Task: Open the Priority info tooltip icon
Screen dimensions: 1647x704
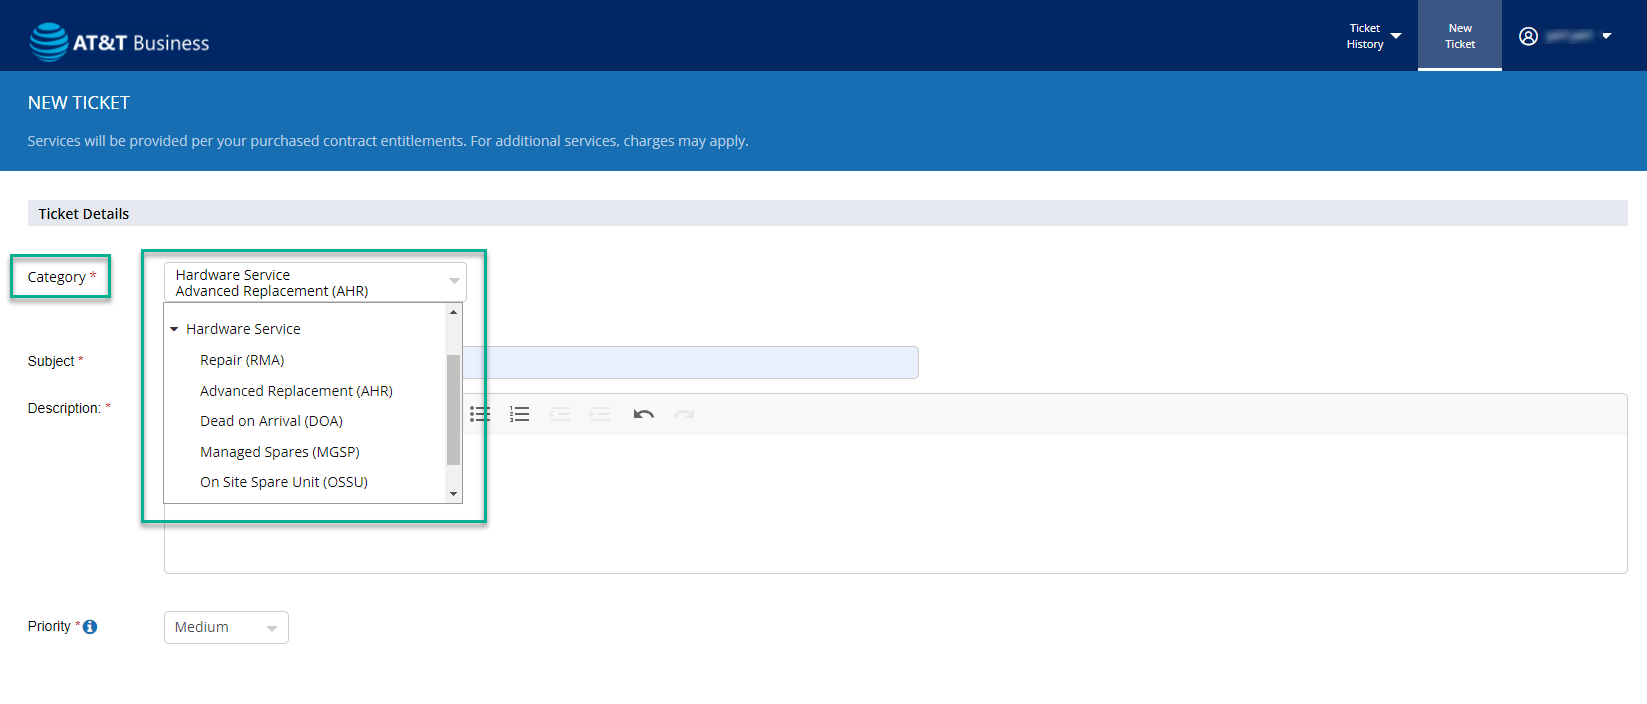Action: click(x=90, y=627)
